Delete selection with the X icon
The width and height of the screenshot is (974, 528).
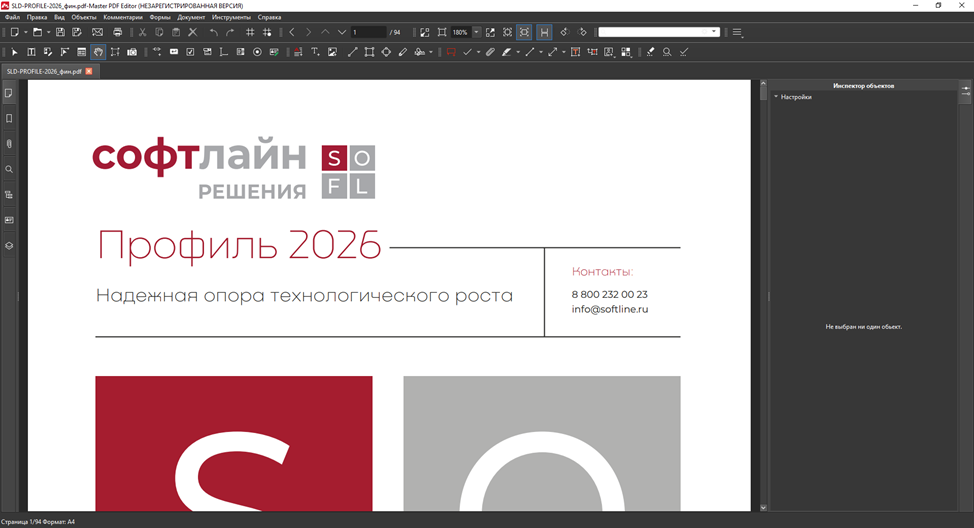pos(193,32)
